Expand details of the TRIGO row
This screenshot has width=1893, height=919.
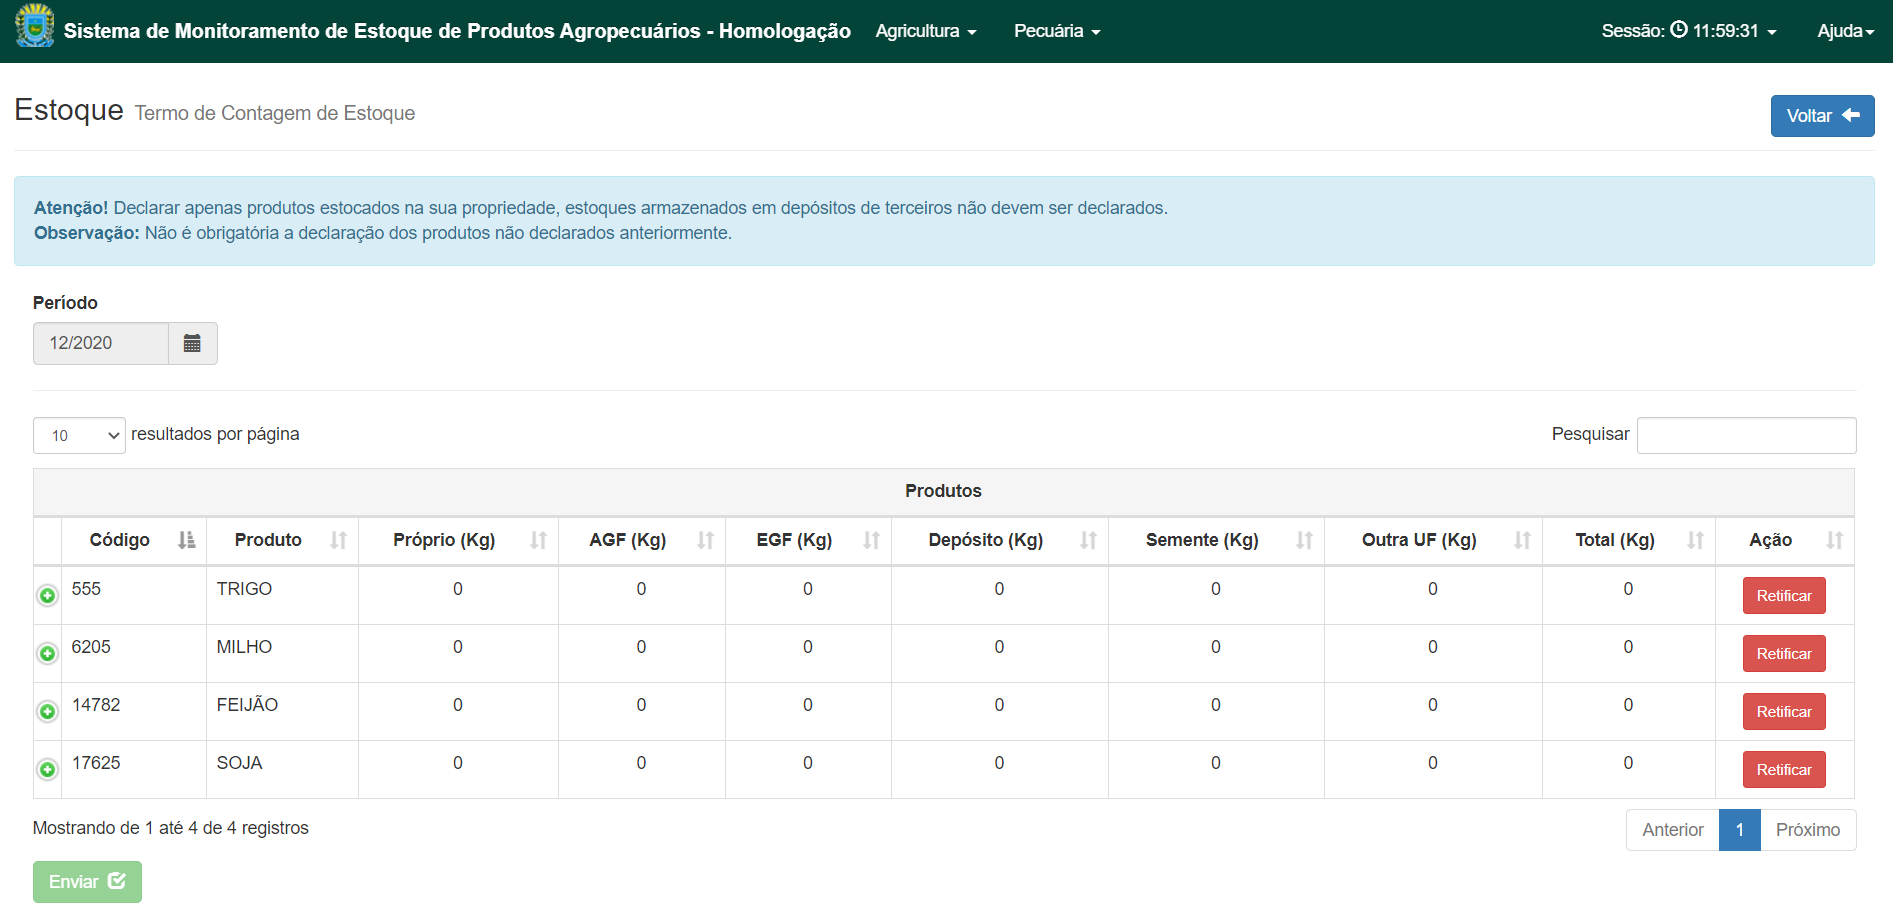pos(47,596)
